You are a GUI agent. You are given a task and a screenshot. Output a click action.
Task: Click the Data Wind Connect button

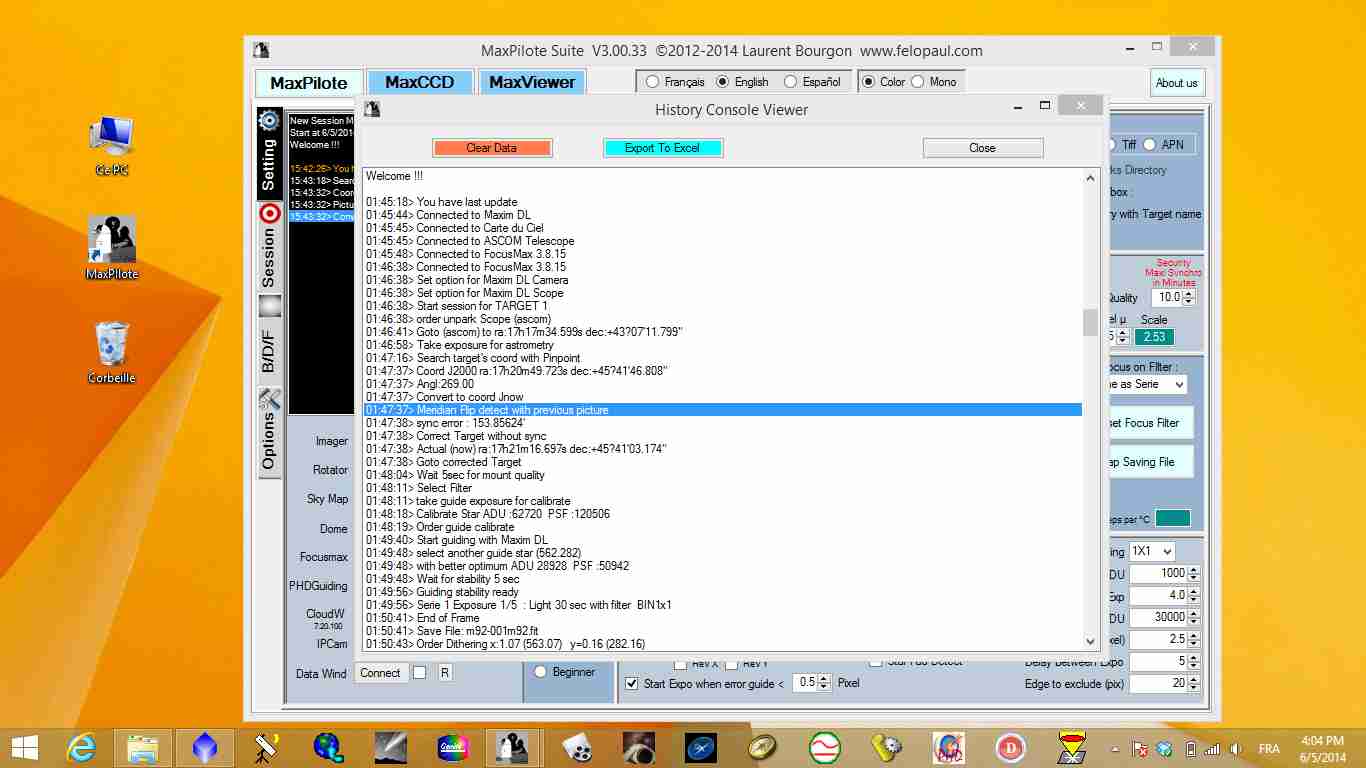380,673
